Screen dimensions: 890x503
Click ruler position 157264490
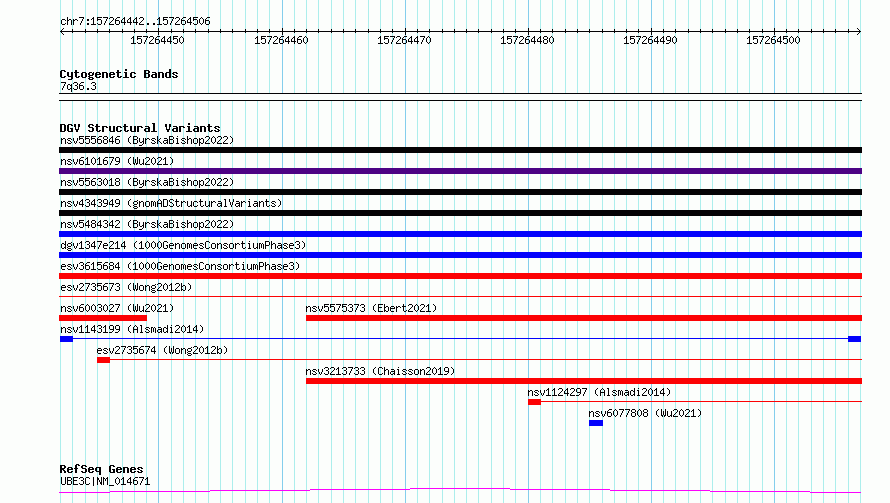click(x=650, y=40)
